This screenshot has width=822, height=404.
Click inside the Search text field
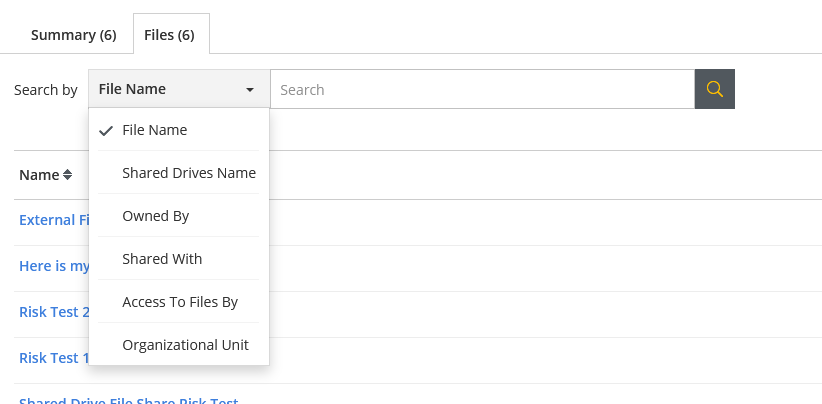(x=482, y=89)
